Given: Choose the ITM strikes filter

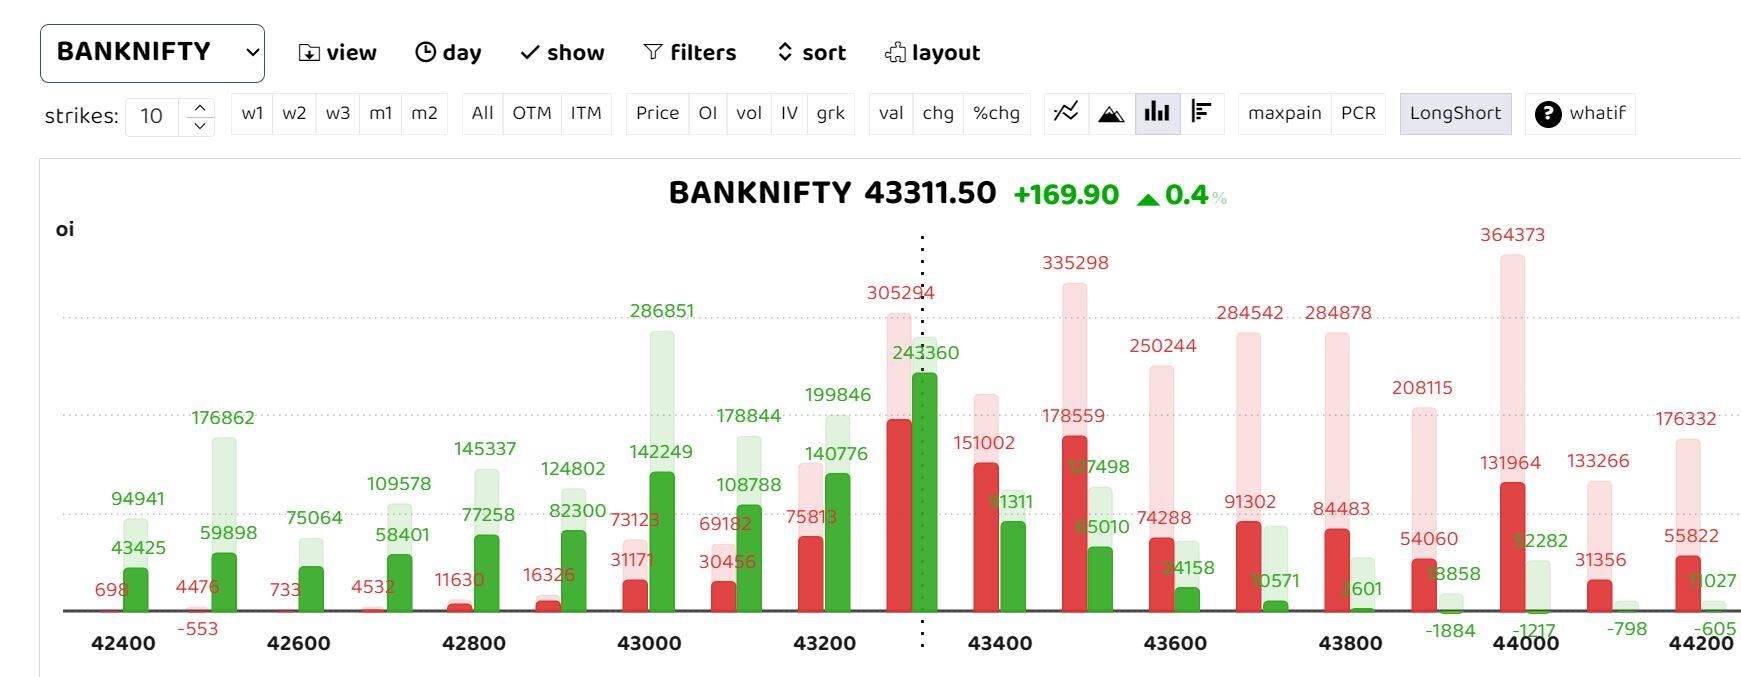Looking at the screenshot, I should pos(586,113).
